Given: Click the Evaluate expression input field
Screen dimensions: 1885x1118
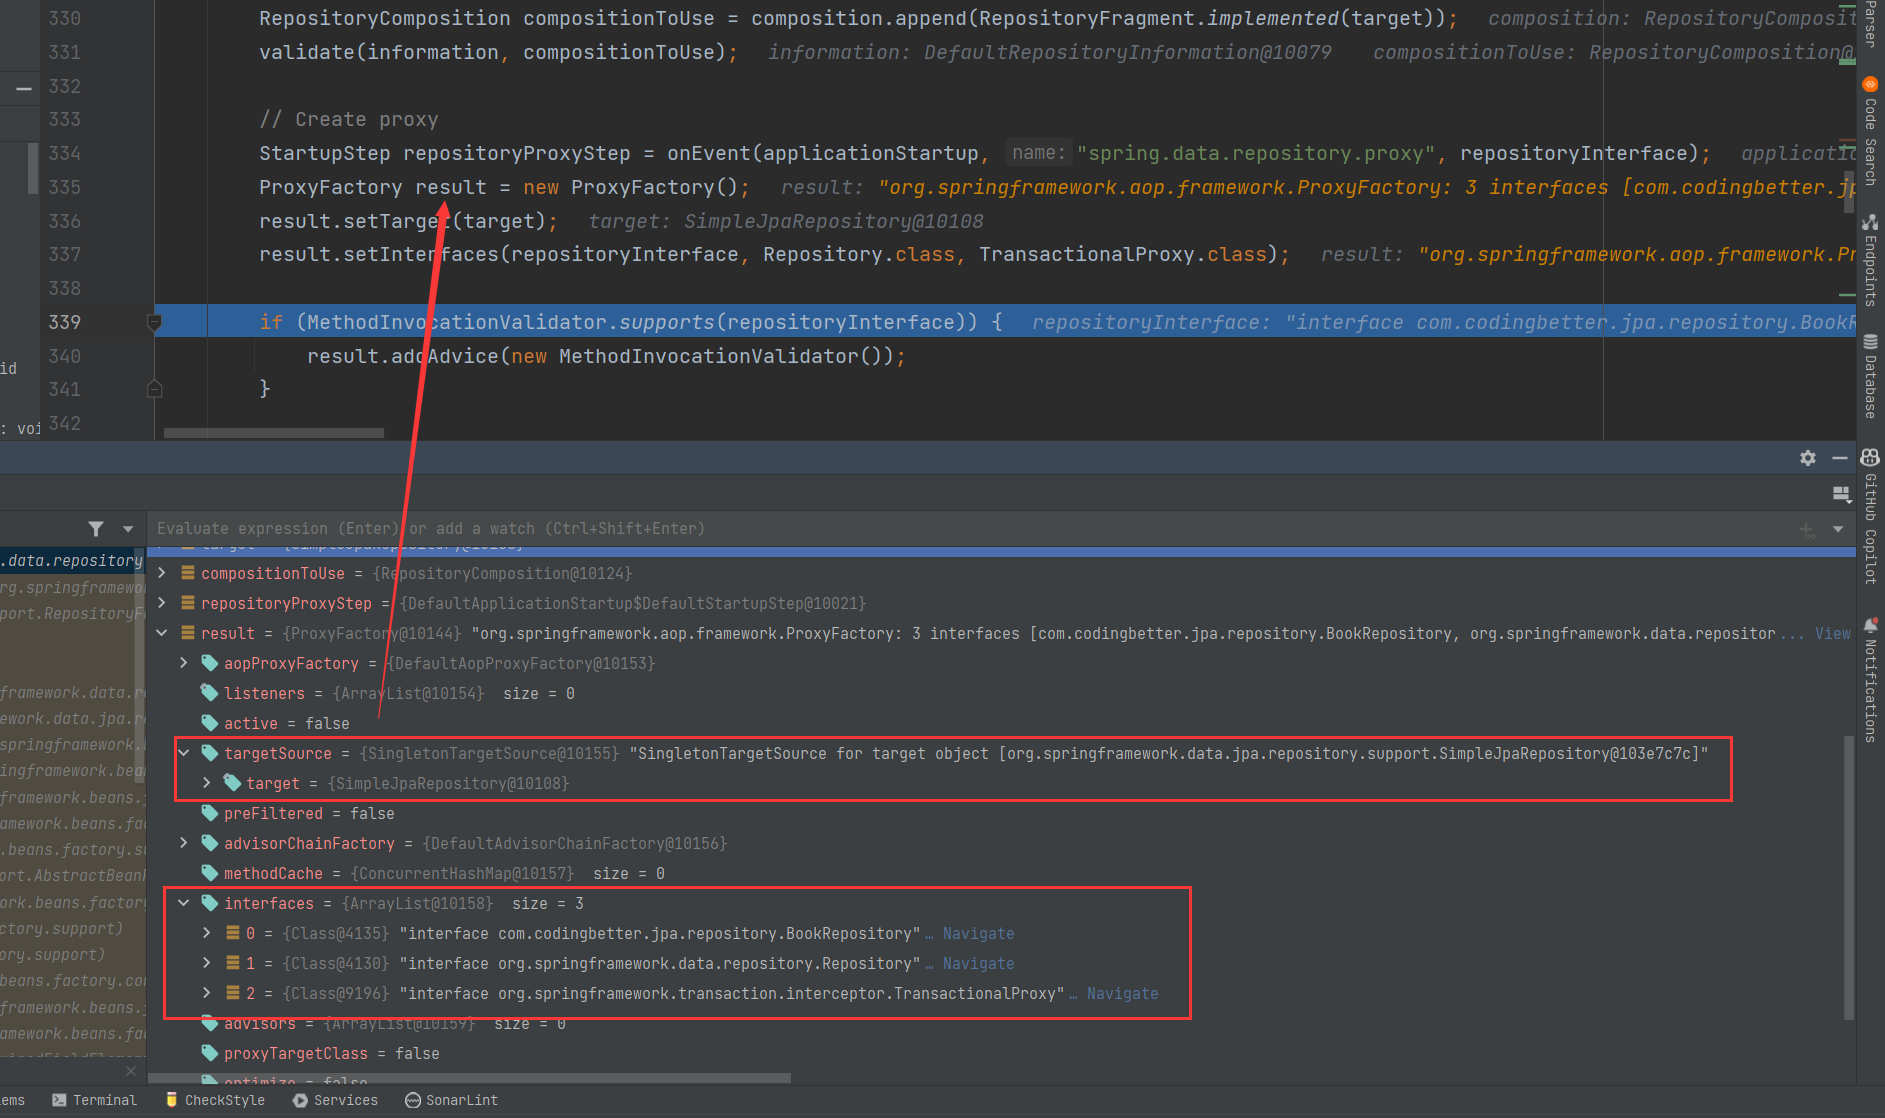Looking at the screenshot, I should [970, 529].
